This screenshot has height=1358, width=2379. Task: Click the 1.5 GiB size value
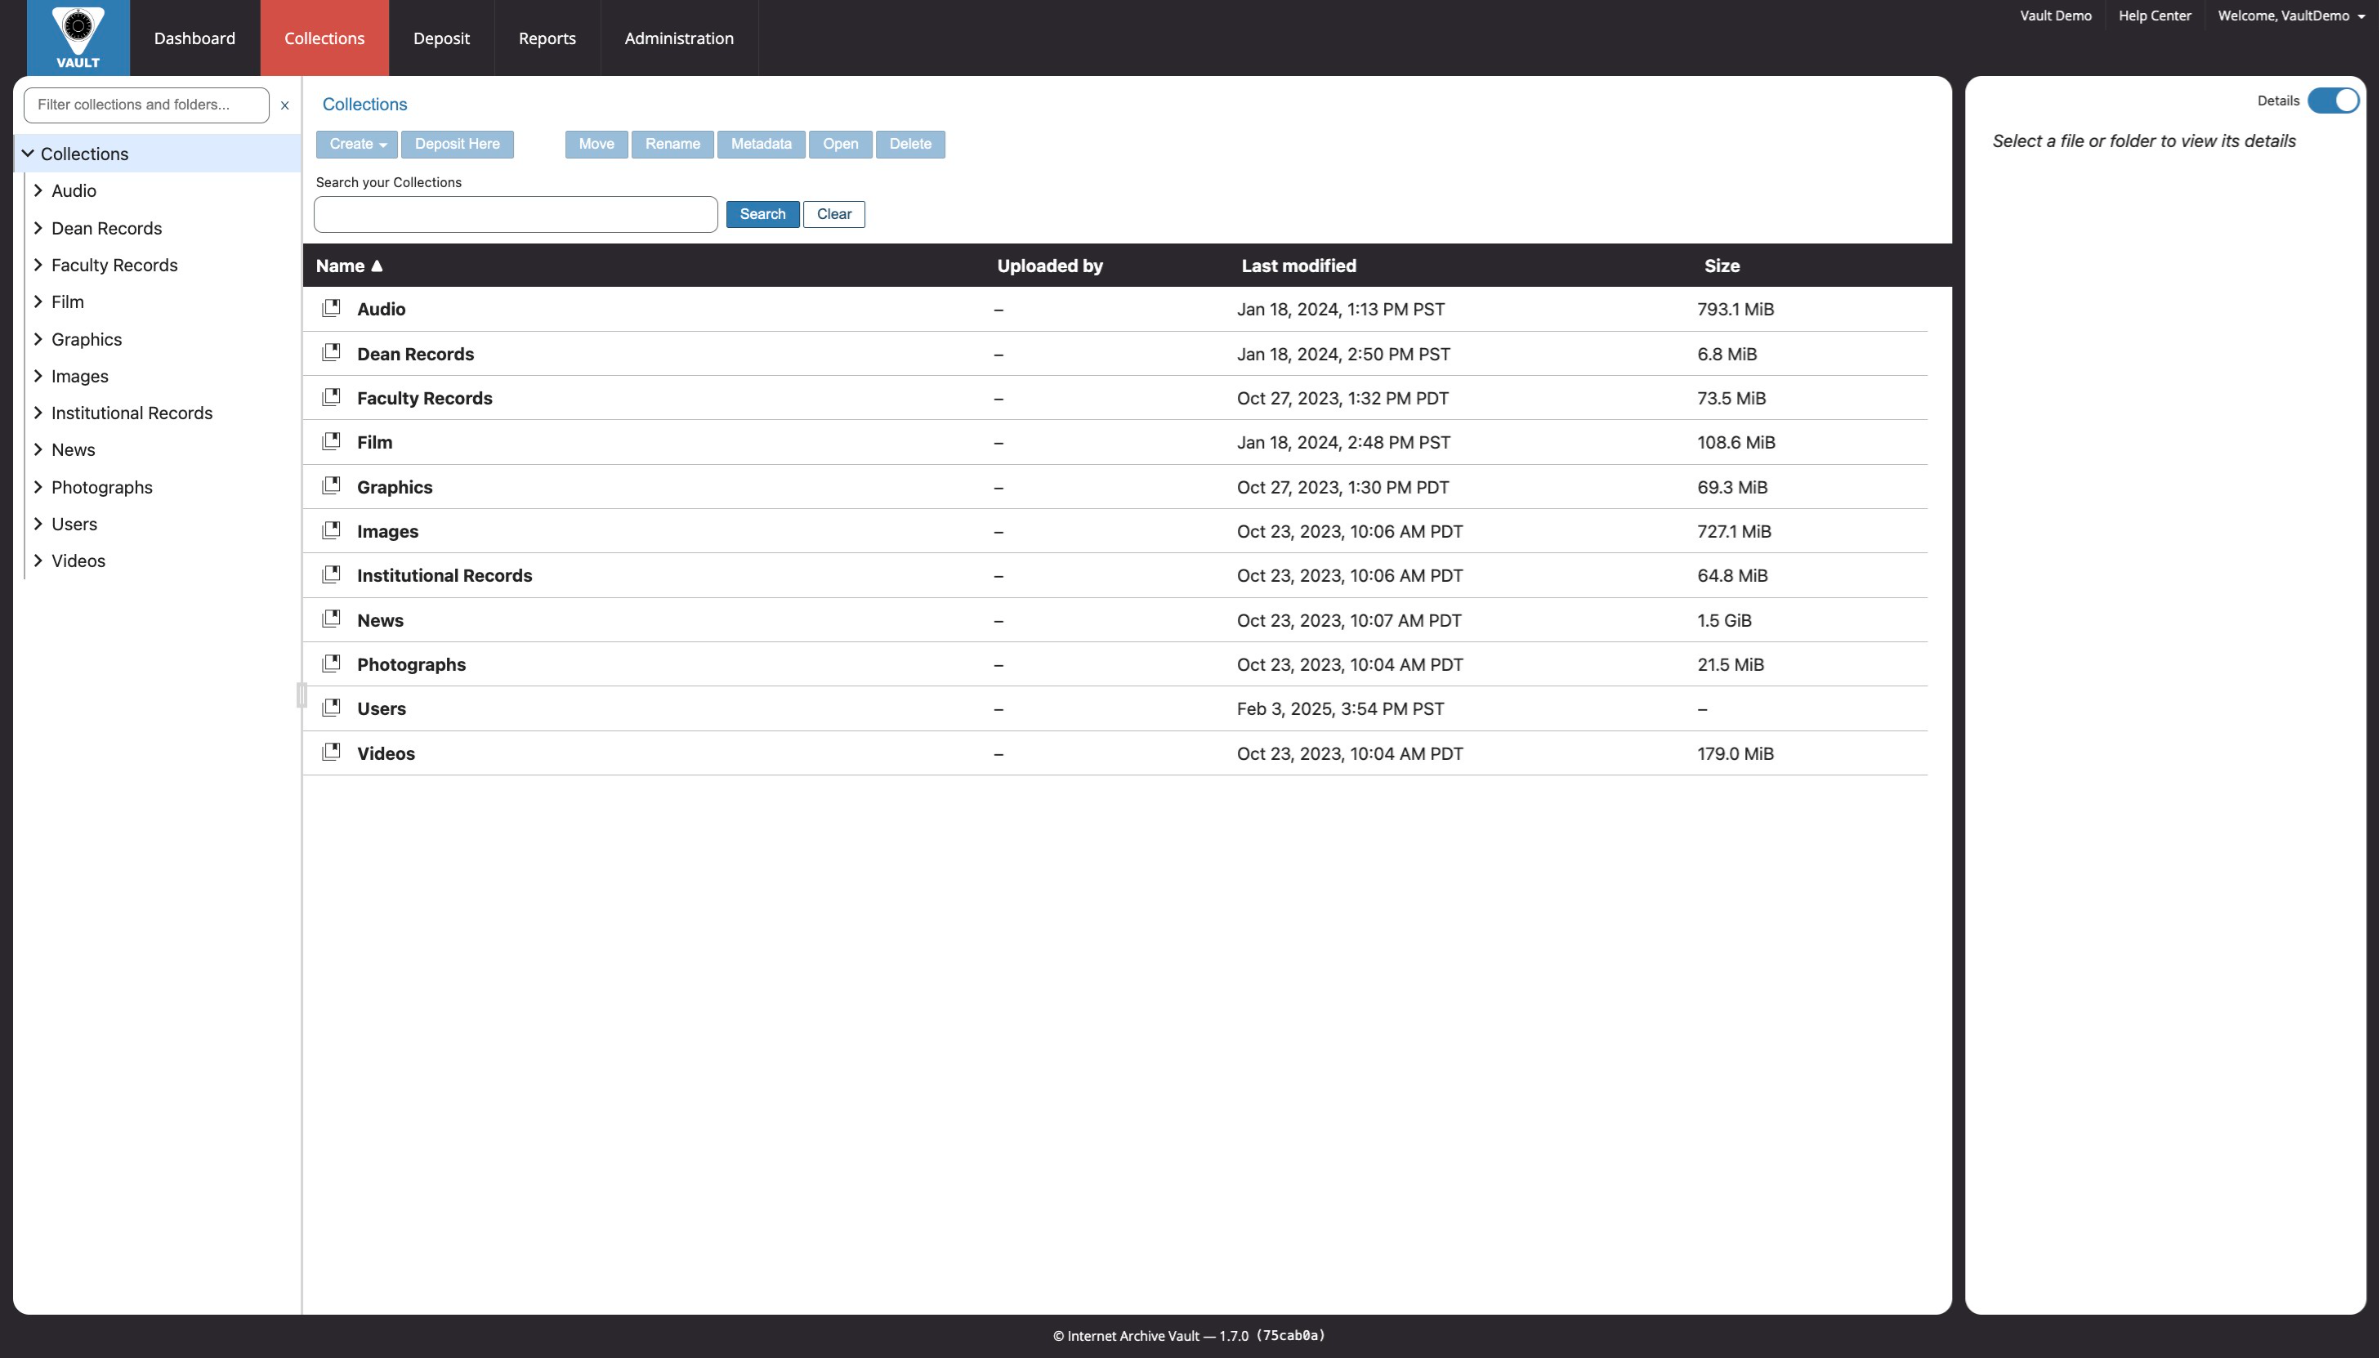point(1724,620)
